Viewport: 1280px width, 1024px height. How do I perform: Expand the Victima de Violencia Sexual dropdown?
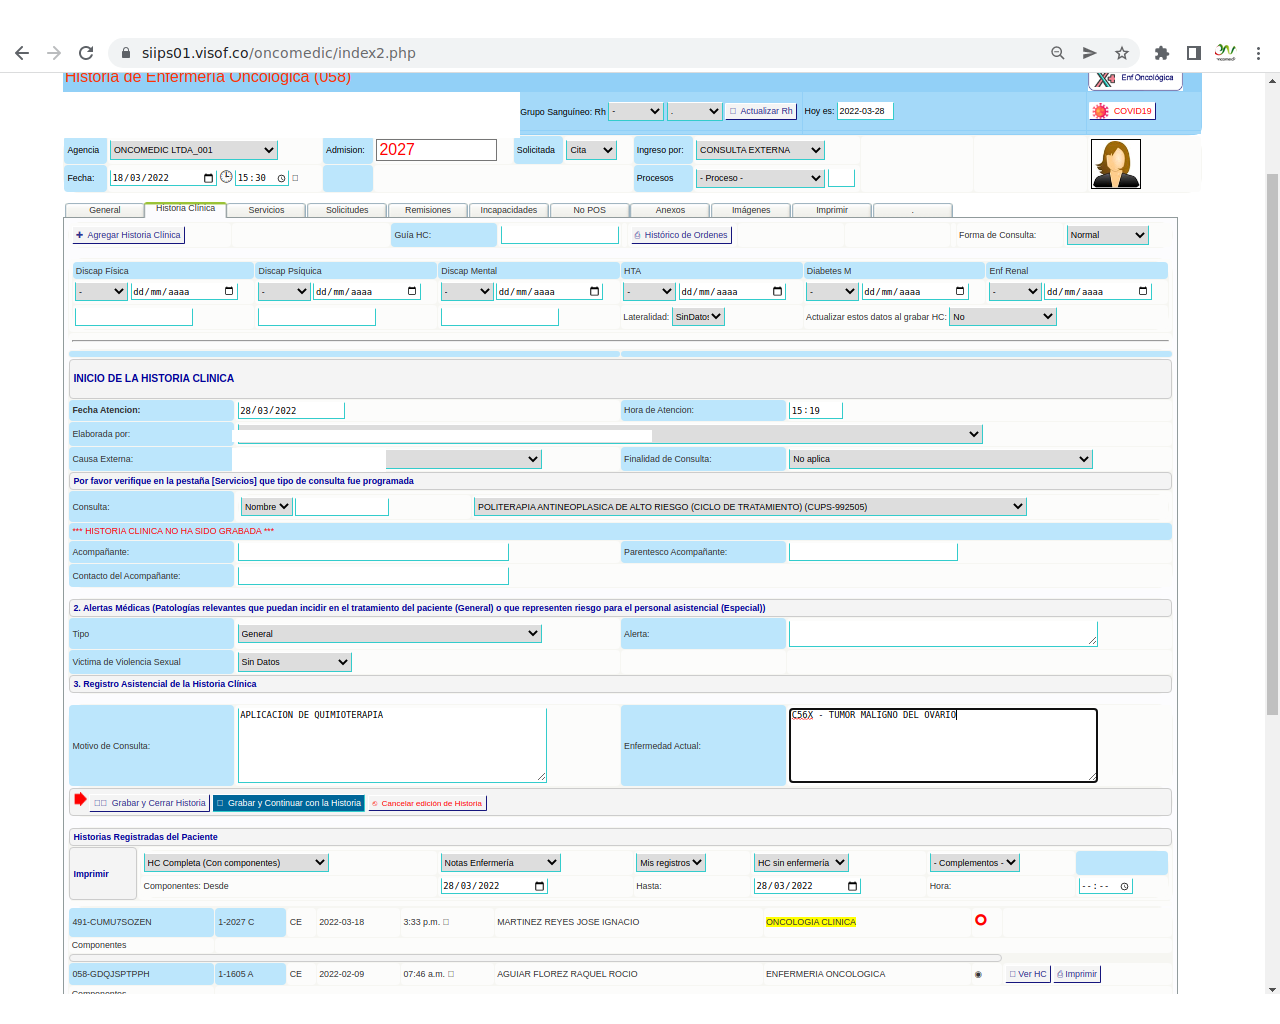click(x=294, y=662)
